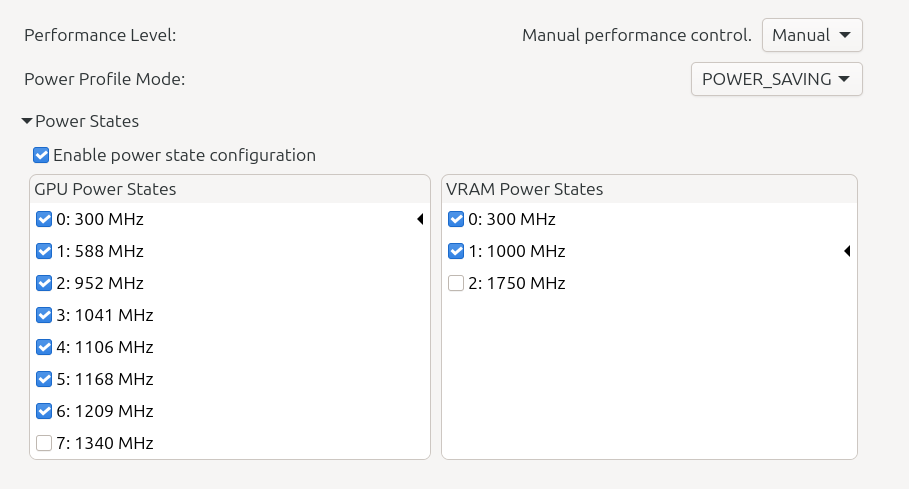Toggle GPU state 6: 1209 MHz checkbox

pos(44,411)
